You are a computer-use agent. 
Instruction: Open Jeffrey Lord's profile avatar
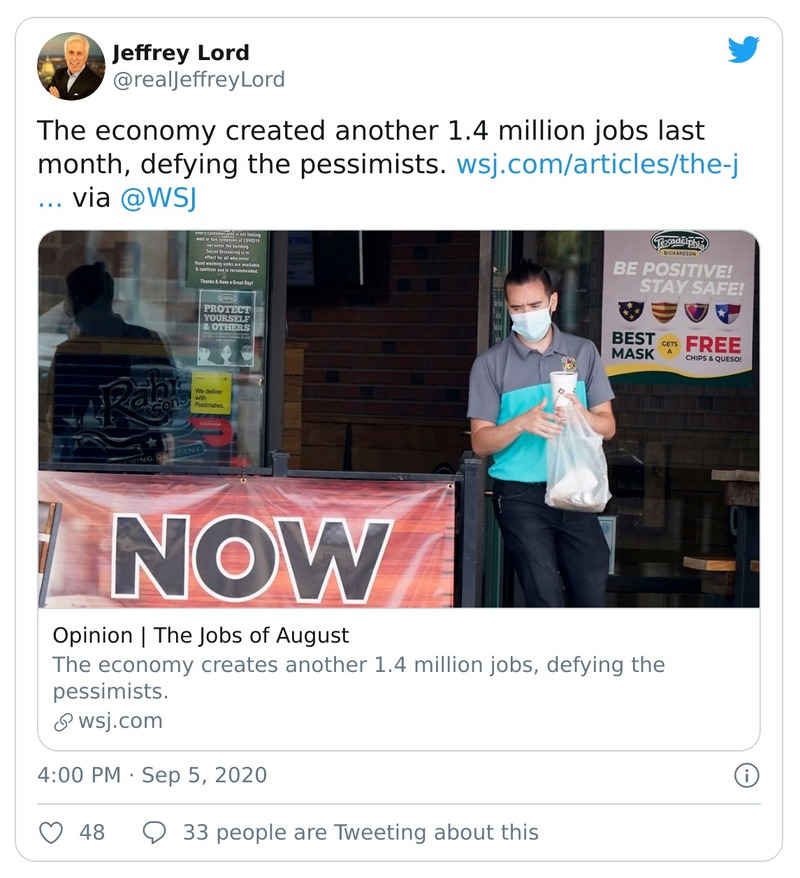(x=71, y=66)
